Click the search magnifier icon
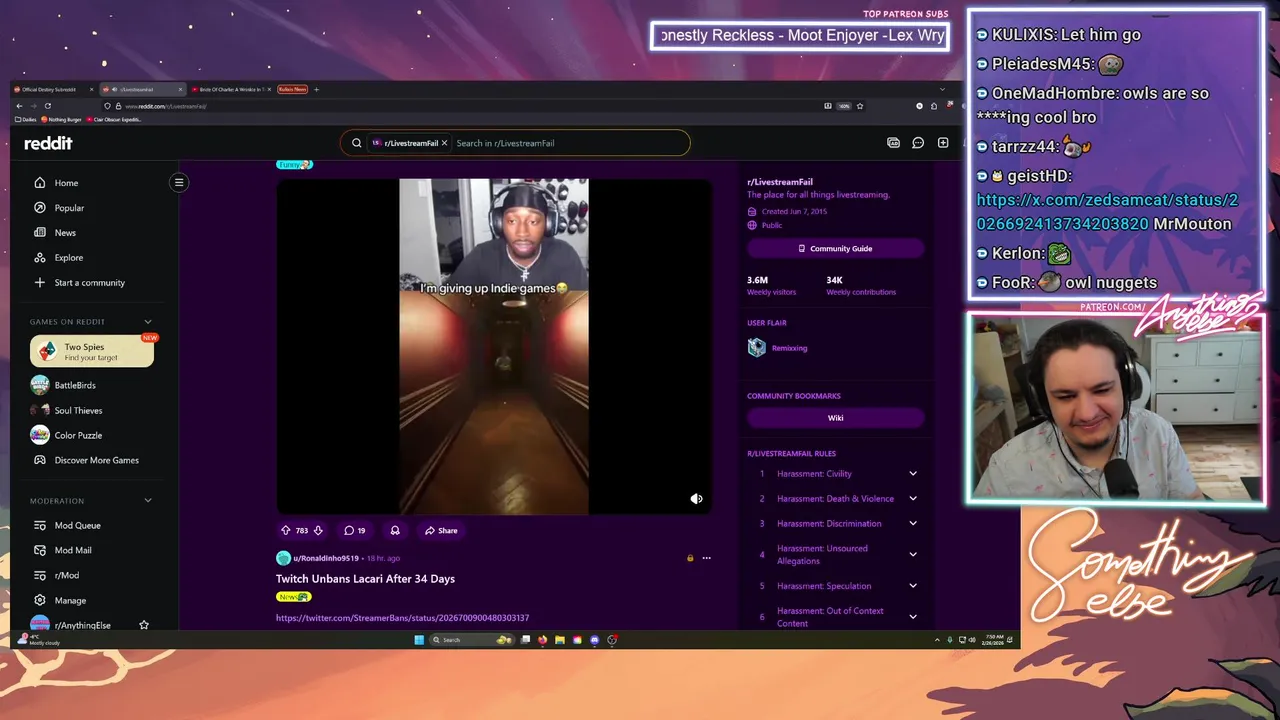 (x=356, y=143)
